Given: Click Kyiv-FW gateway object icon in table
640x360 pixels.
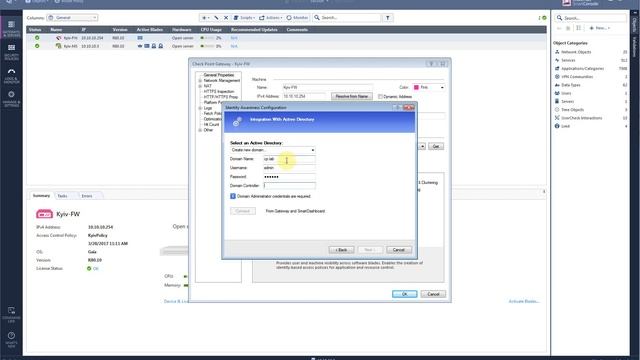Looking at the screenshot, I should coord(58,38).
